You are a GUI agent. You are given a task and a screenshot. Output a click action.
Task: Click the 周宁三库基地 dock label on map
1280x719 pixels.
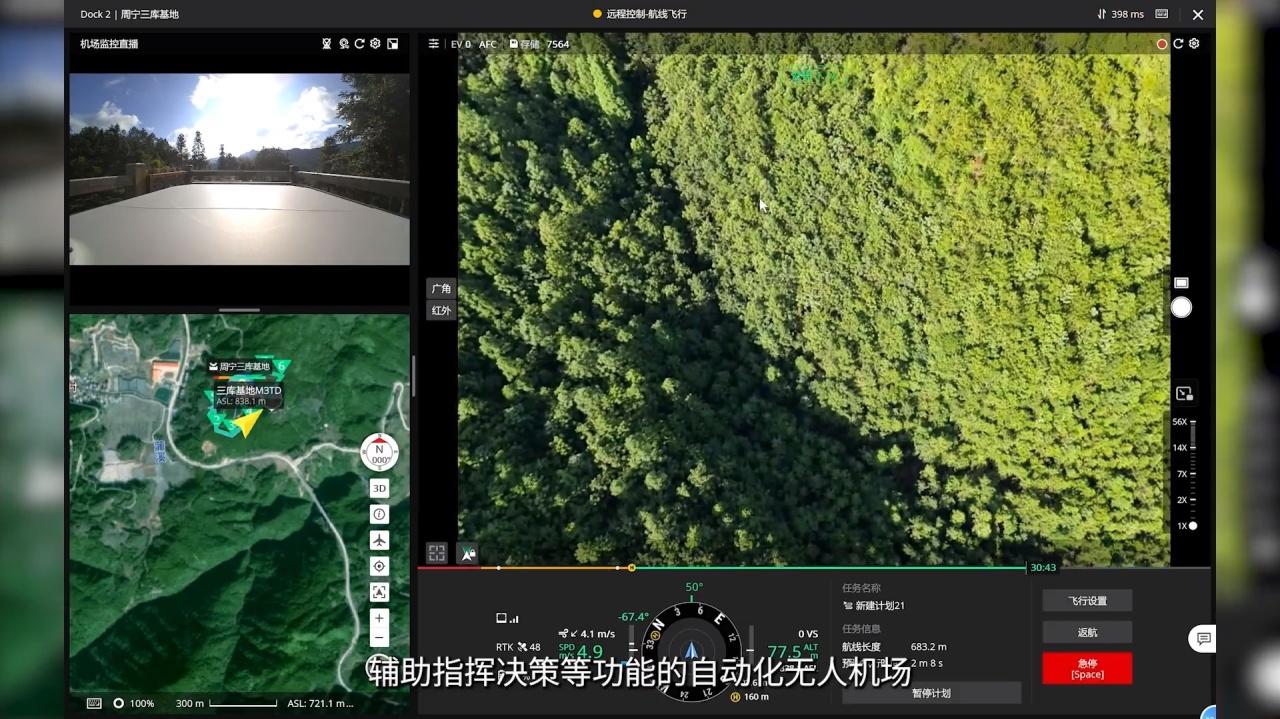[240, 367]
